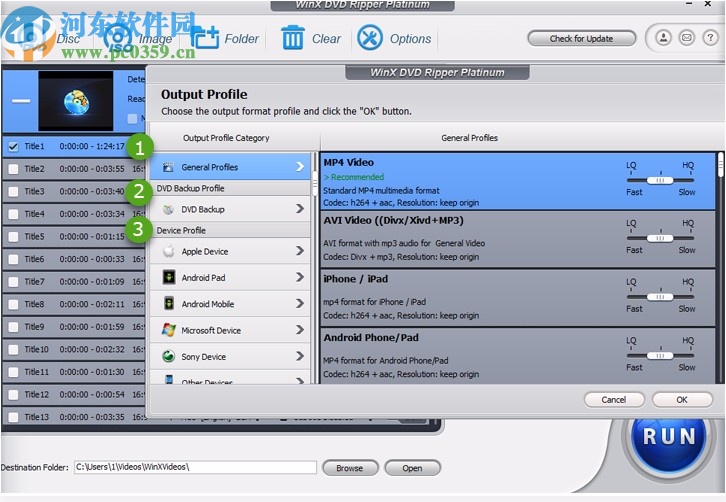Click the ISO Image source icon
Viewport: 726px width, 502px height.
point(118,38)
